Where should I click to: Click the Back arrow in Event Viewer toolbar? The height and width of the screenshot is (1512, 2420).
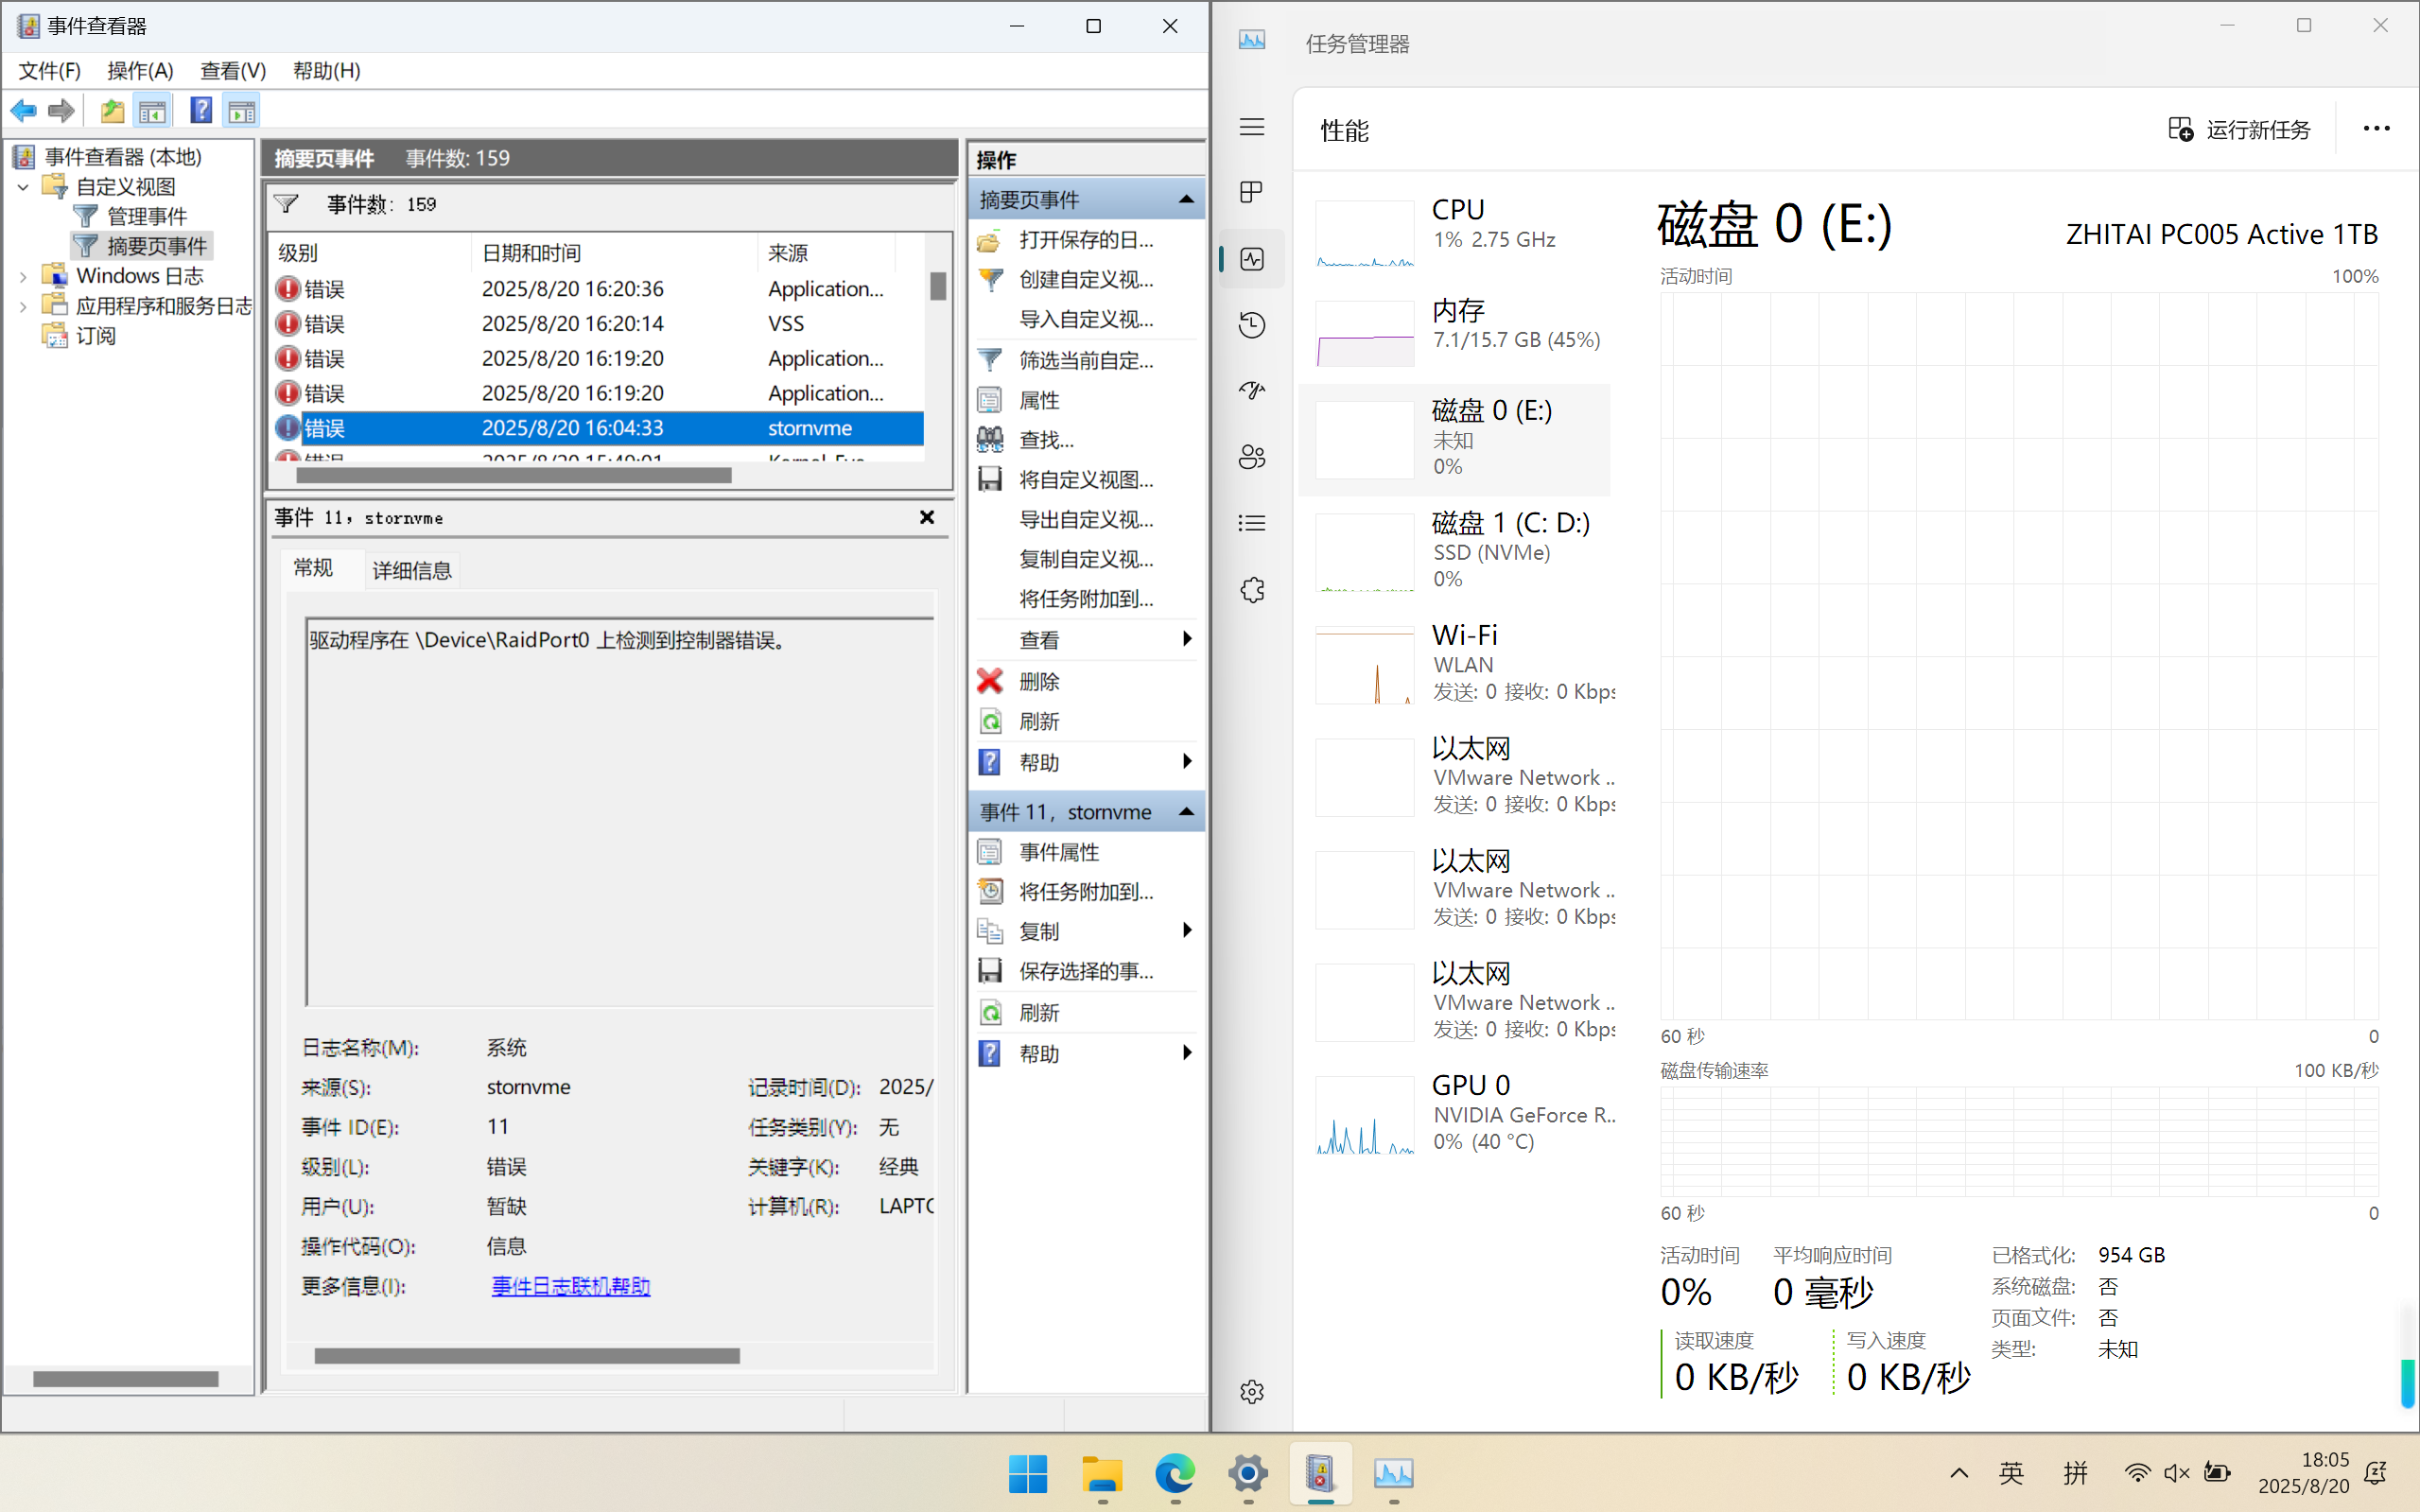coord(24,111)
